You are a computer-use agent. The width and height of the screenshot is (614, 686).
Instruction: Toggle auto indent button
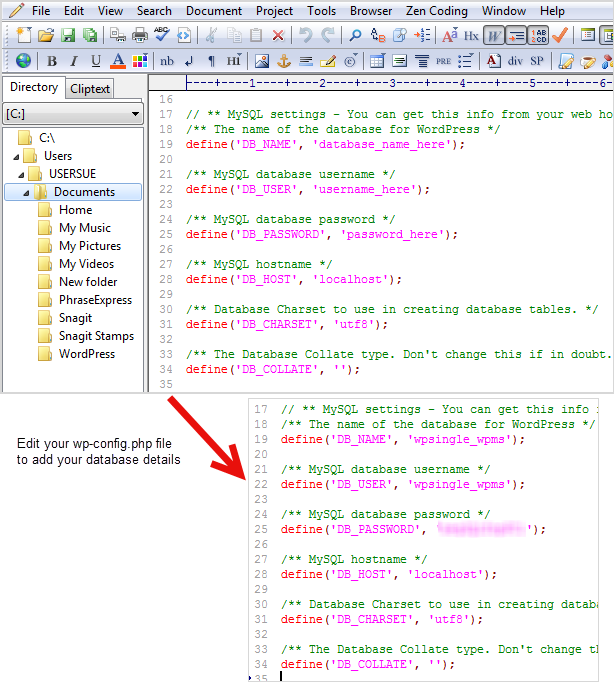click(x=516, y=35)
